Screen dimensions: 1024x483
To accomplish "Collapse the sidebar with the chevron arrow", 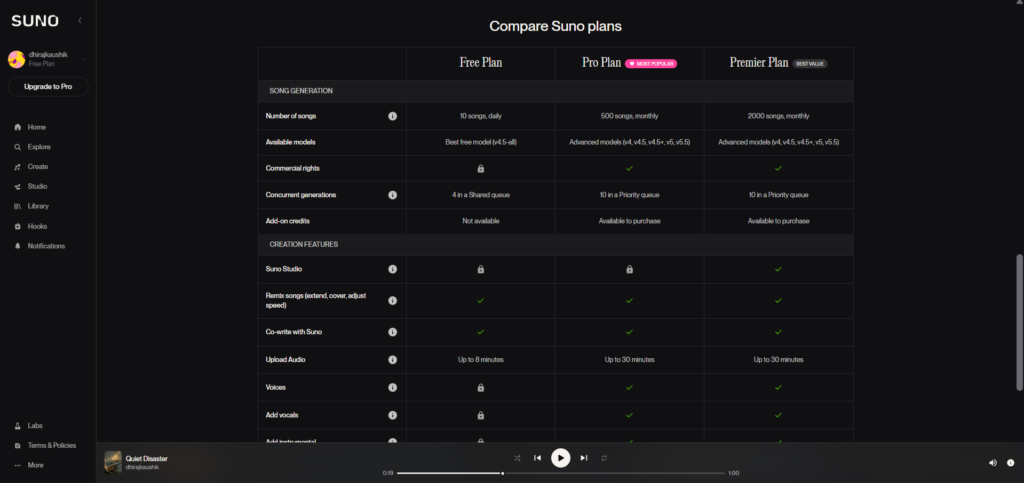I will (x=80, y=20).
